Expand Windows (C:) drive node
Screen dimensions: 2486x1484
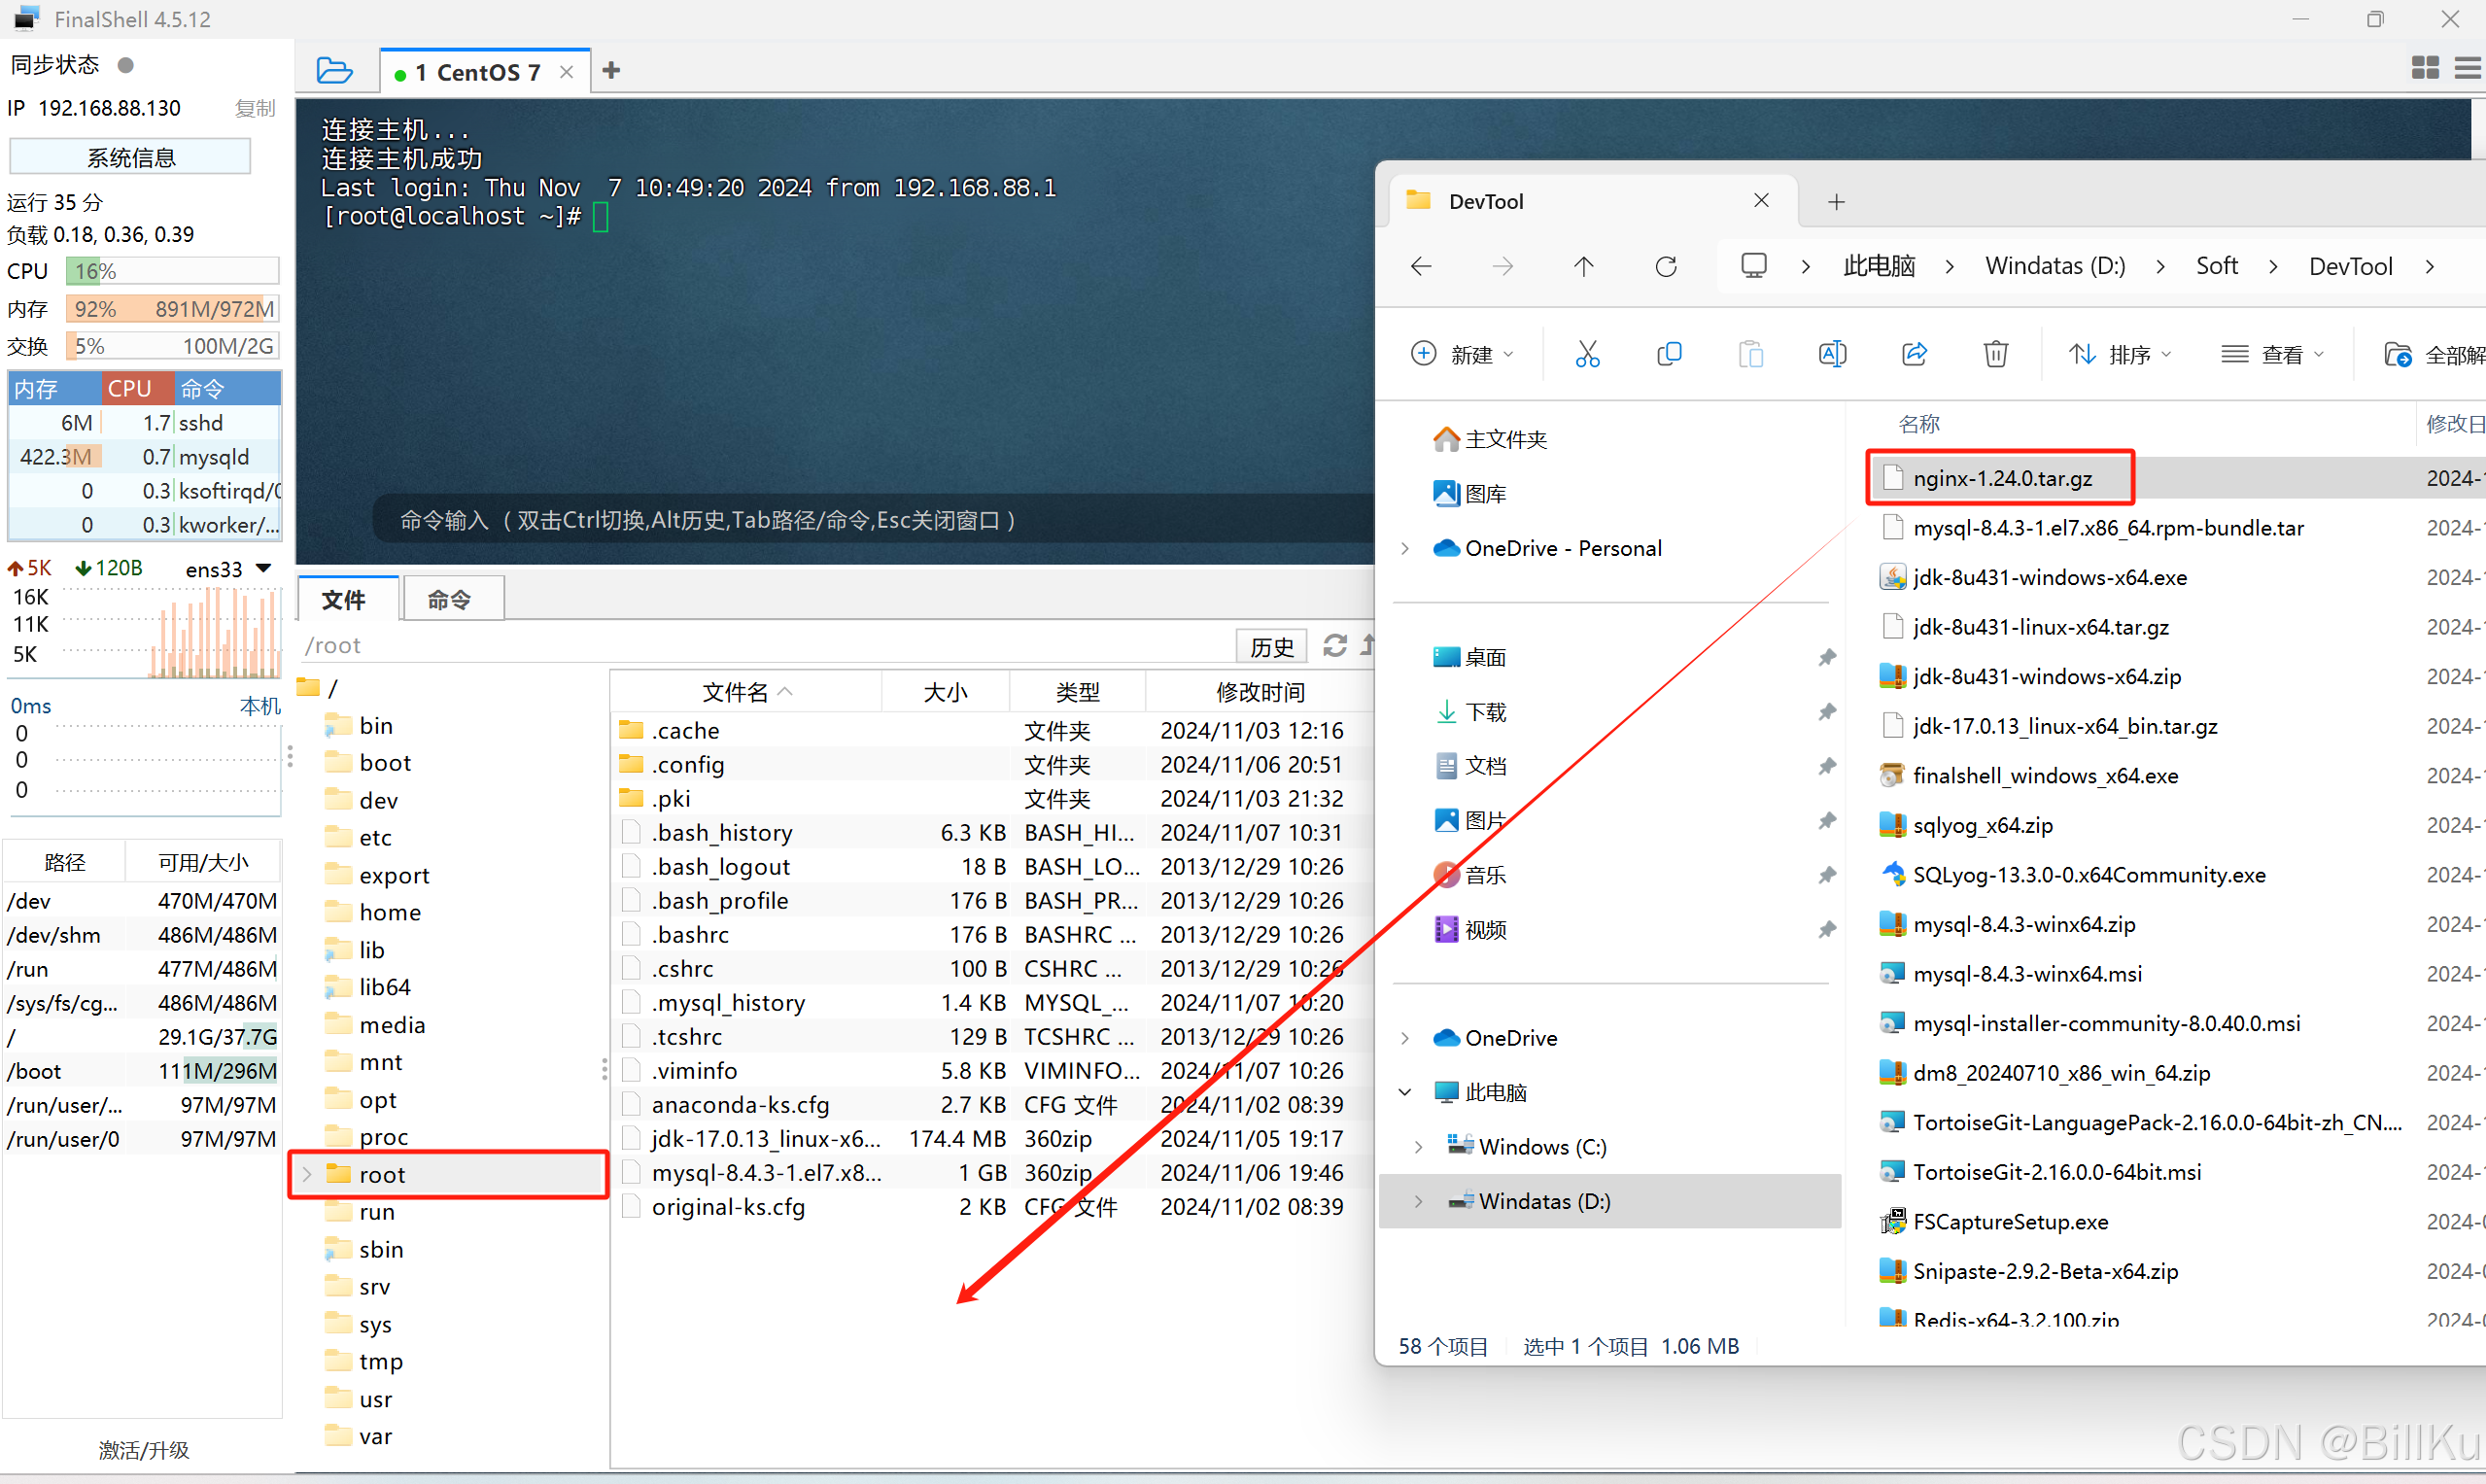(1418, 1147)
